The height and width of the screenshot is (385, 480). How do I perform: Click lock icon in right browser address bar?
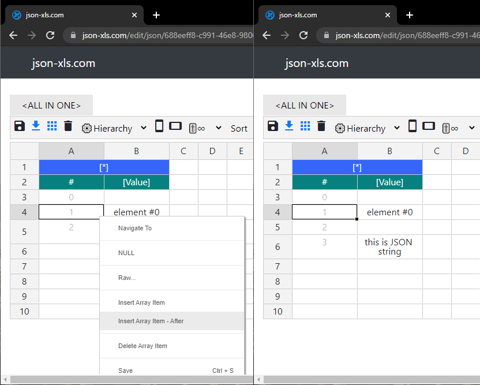coord(326,35)
